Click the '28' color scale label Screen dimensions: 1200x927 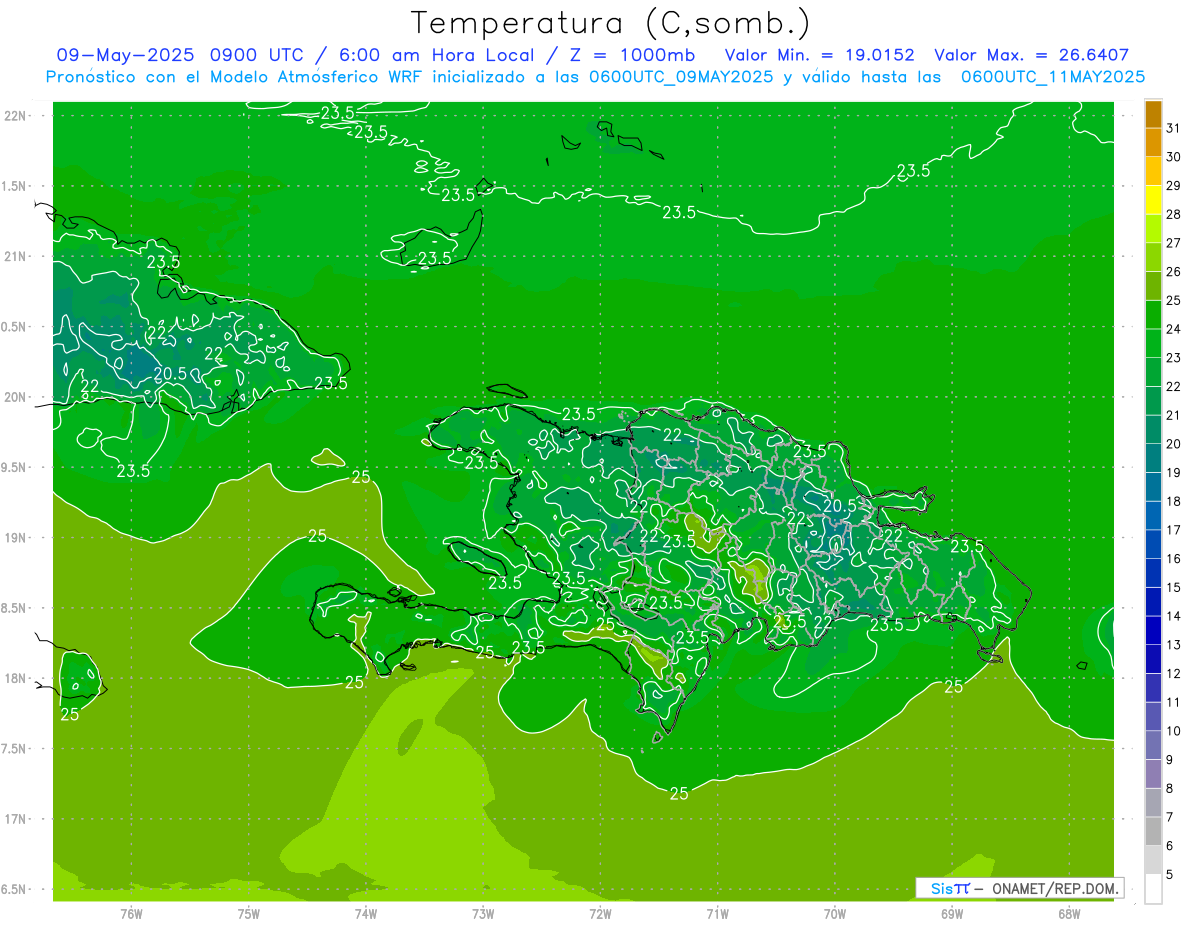coord(1174,214)
